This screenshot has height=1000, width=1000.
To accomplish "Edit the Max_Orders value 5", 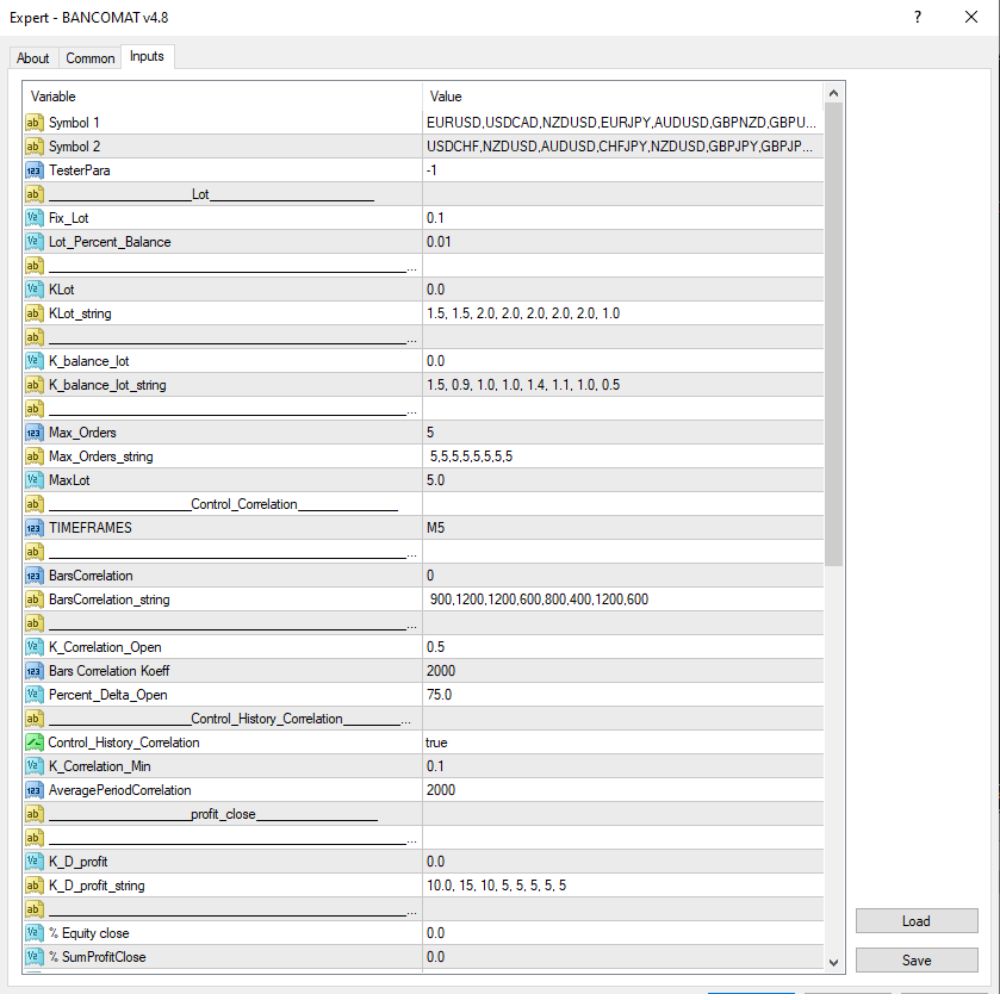I will [x=622, y=432].
